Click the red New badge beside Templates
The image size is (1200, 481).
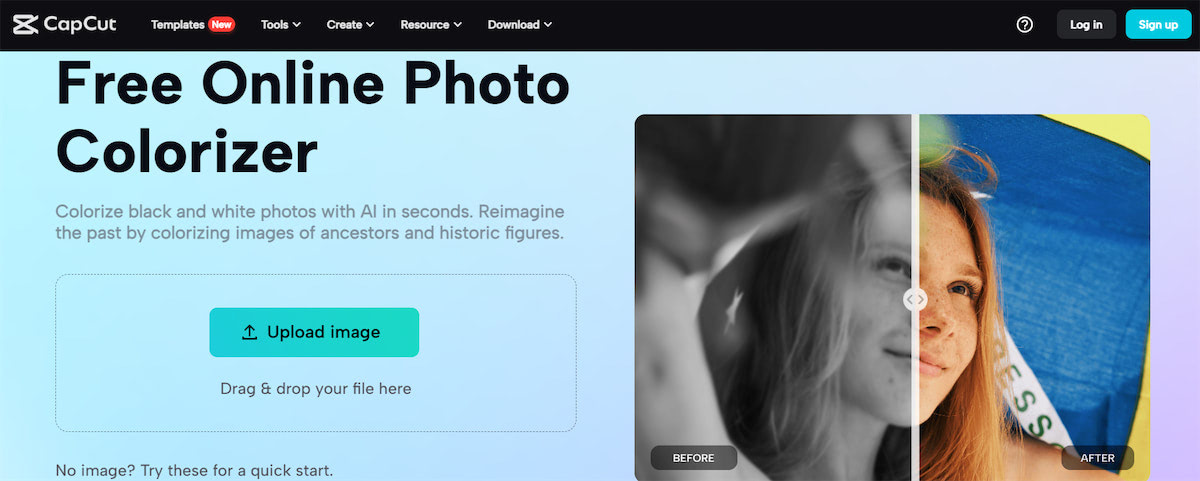[221, 25]
